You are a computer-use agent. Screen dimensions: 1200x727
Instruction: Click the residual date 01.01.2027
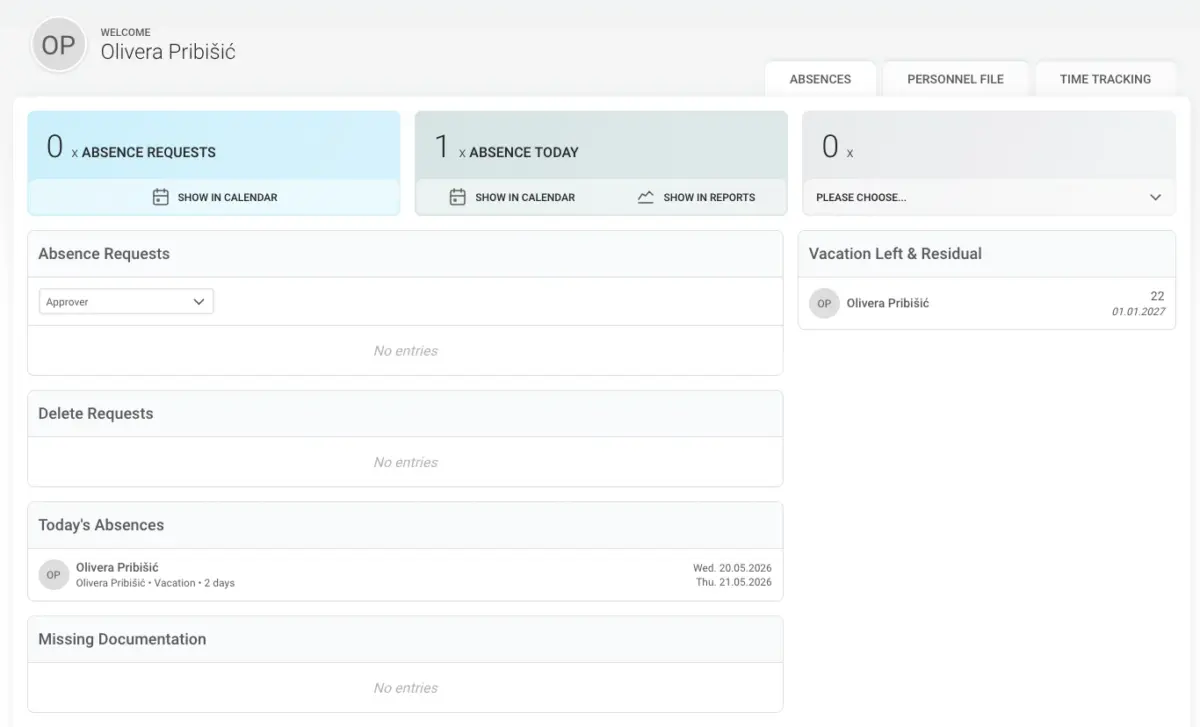(x=1139, y=312)
